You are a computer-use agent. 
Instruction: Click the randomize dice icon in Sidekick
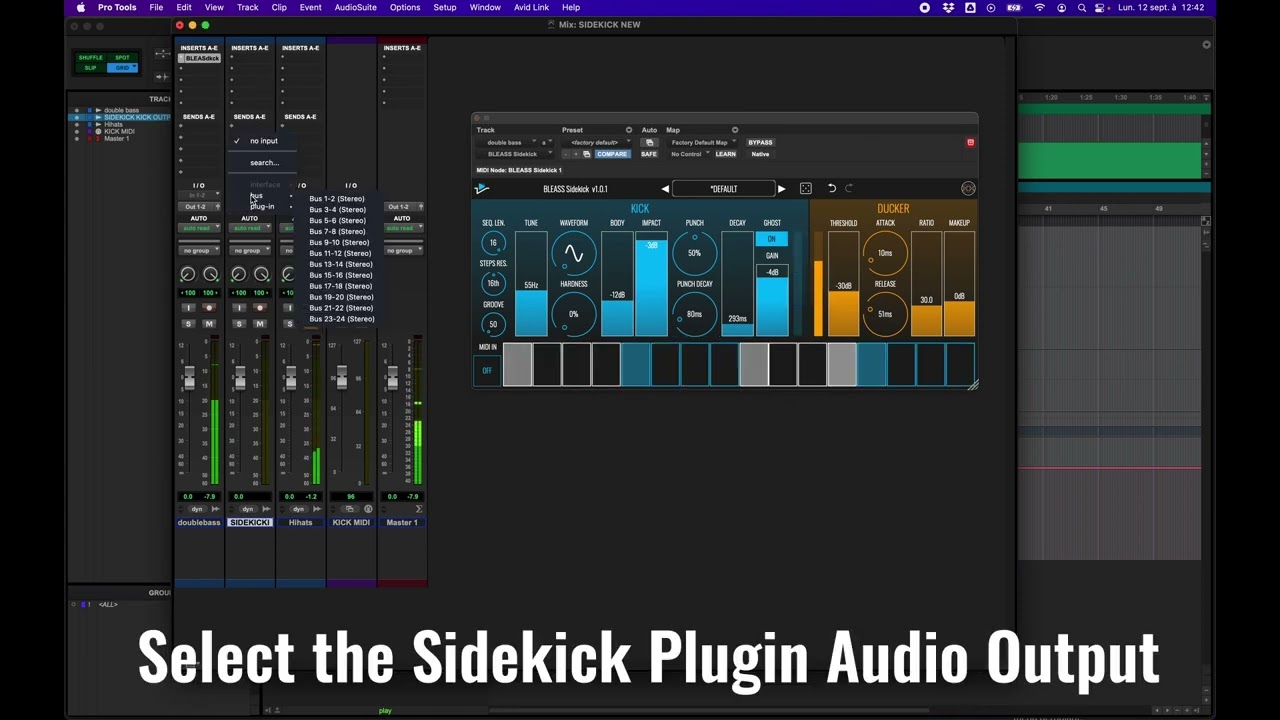(806, 189)
